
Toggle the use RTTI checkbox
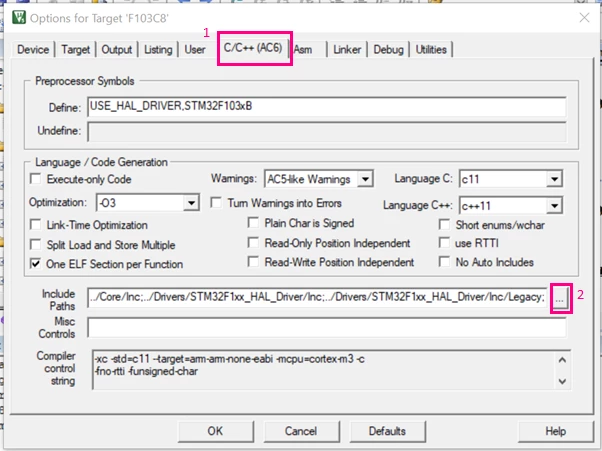coord(444,243)
